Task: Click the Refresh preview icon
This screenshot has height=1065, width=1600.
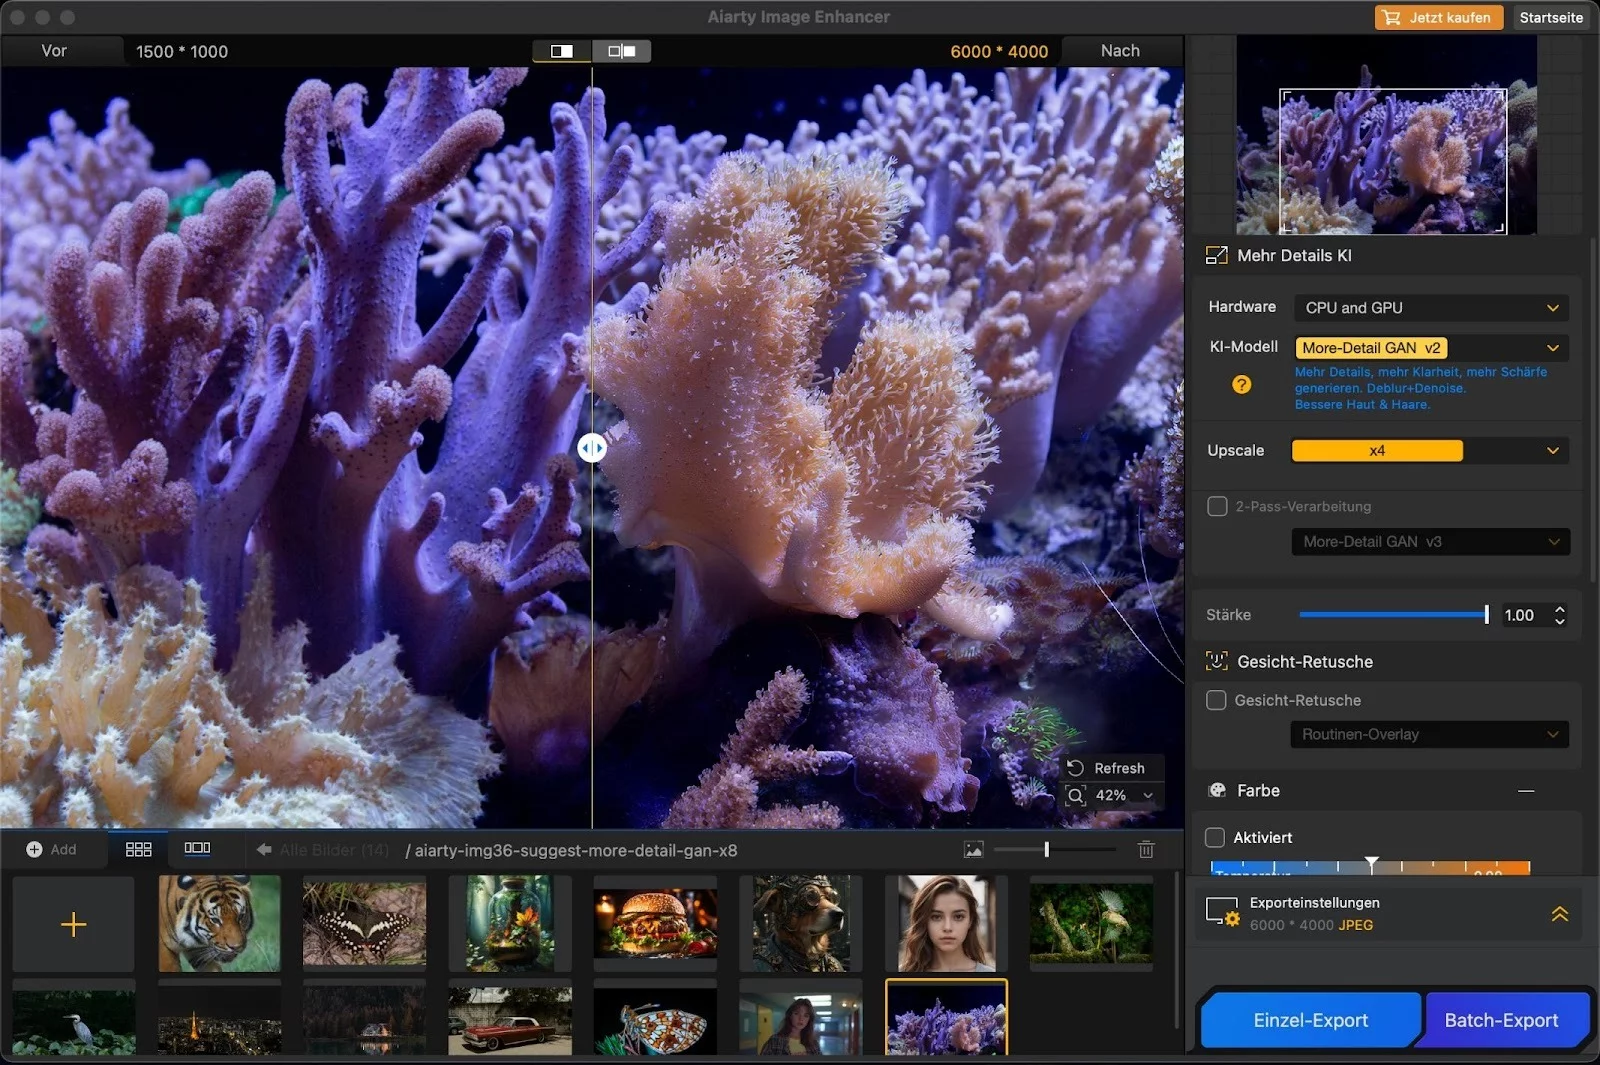Action: [1076, 768]
